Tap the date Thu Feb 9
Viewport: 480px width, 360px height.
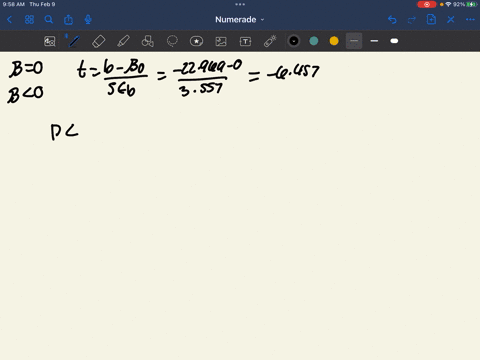(x=42, y=4)
